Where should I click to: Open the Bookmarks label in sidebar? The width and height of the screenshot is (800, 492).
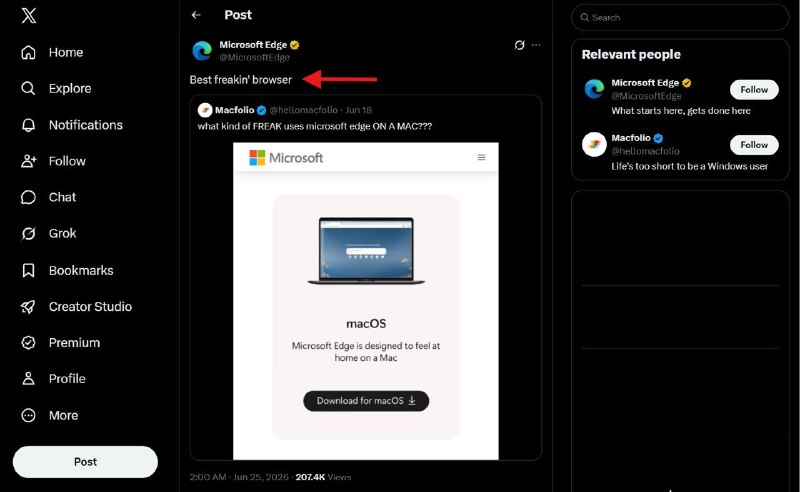[x=81, y=270]
